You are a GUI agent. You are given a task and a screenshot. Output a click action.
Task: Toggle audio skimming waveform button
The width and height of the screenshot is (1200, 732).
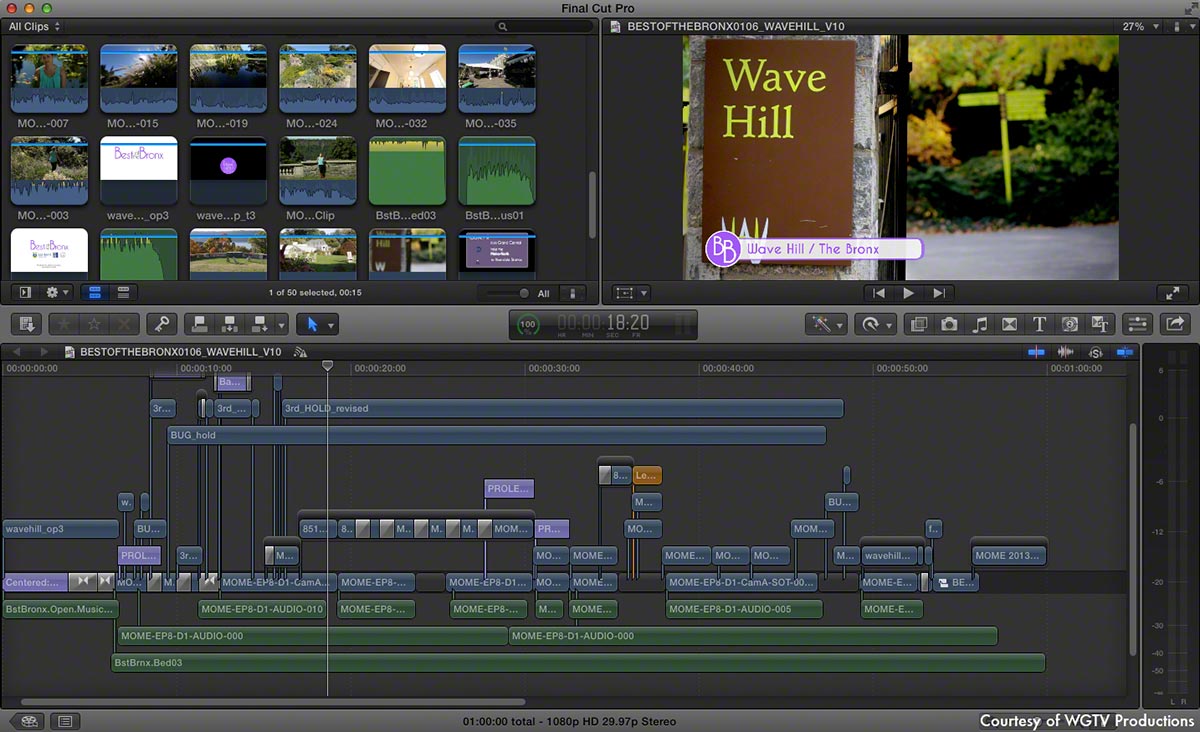coord(1066,352)
